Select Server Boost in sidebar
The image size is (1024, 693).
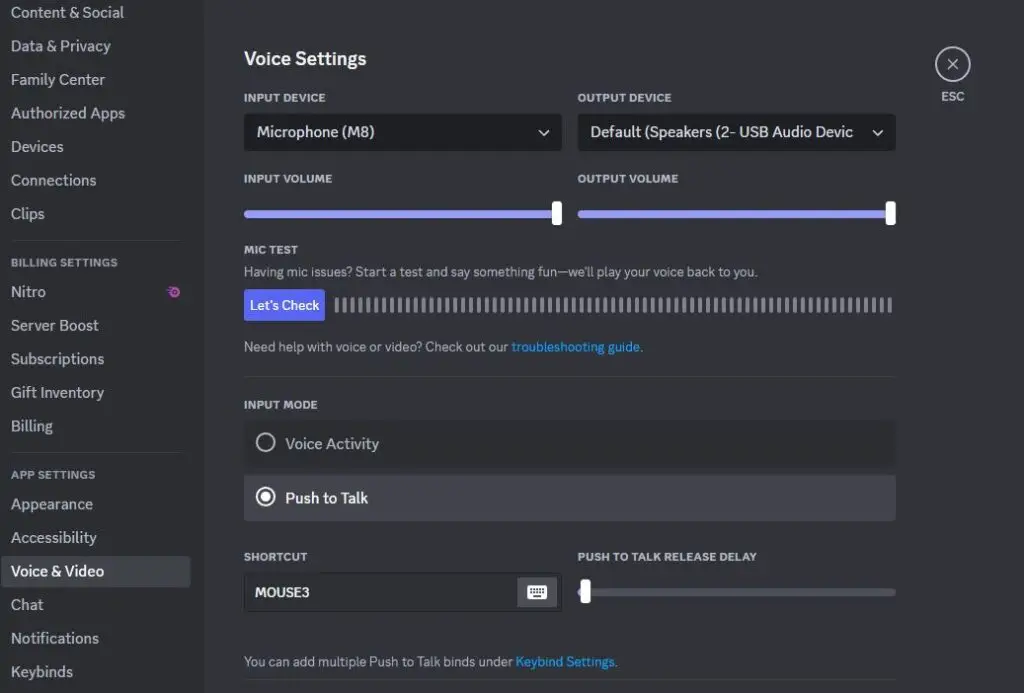pyautogui.click(x=55, y=325)
